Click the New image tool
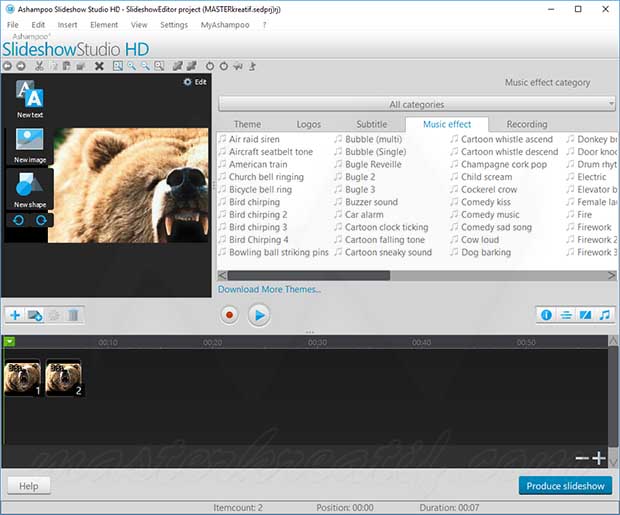Viewport: 620px width, 515px height. click(x=30, y=146)
